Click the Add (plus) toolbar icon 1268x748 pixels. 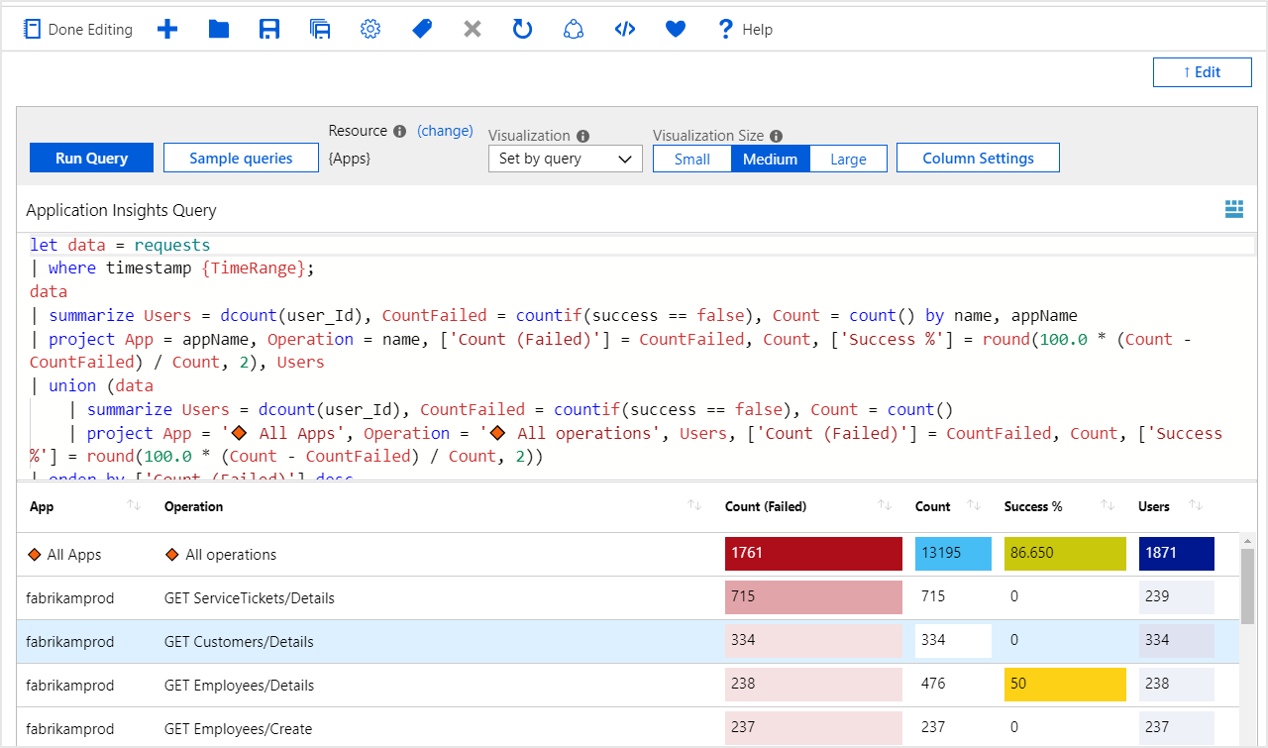pos(167,29)
